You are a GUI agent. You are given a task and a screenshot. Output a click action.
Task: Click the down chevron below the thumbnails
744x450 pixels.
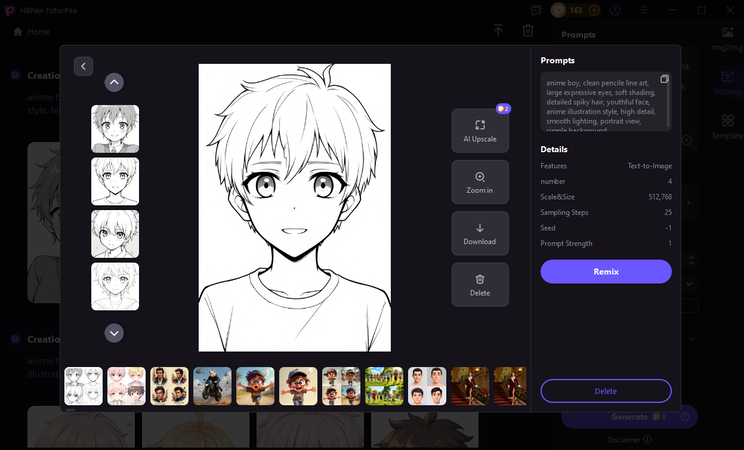coord(114,333)
